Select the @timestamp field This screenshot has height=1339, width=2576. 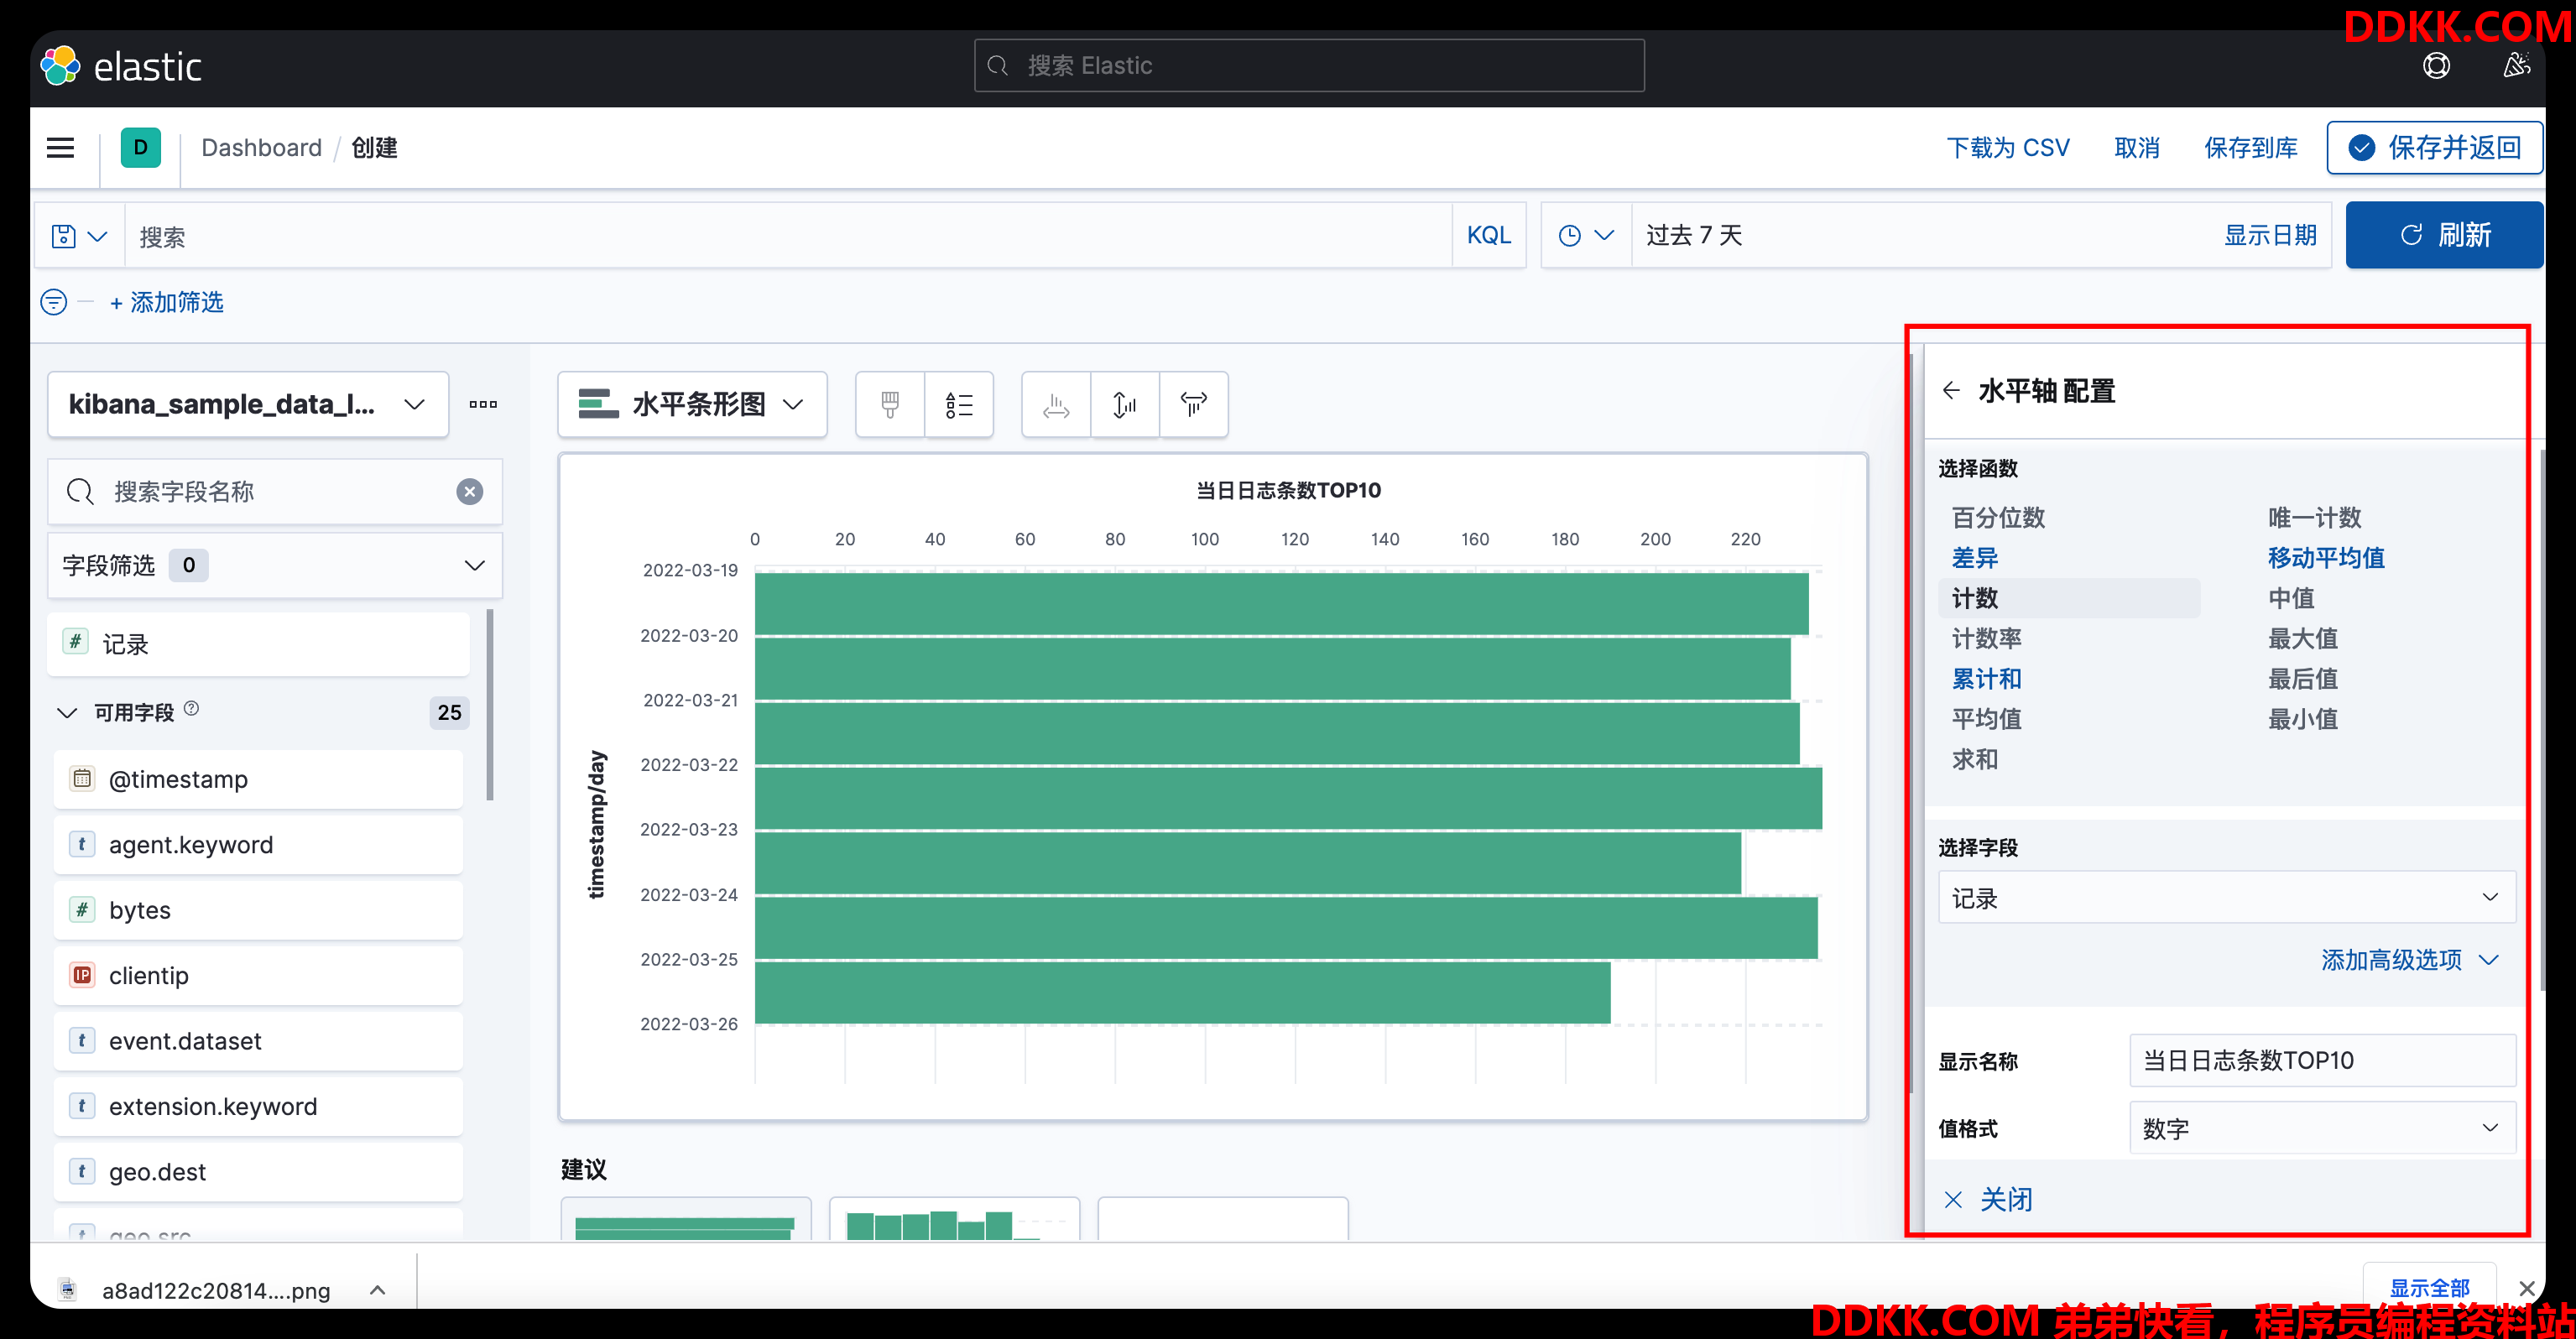pyautogui.click(x=258, y=779)
